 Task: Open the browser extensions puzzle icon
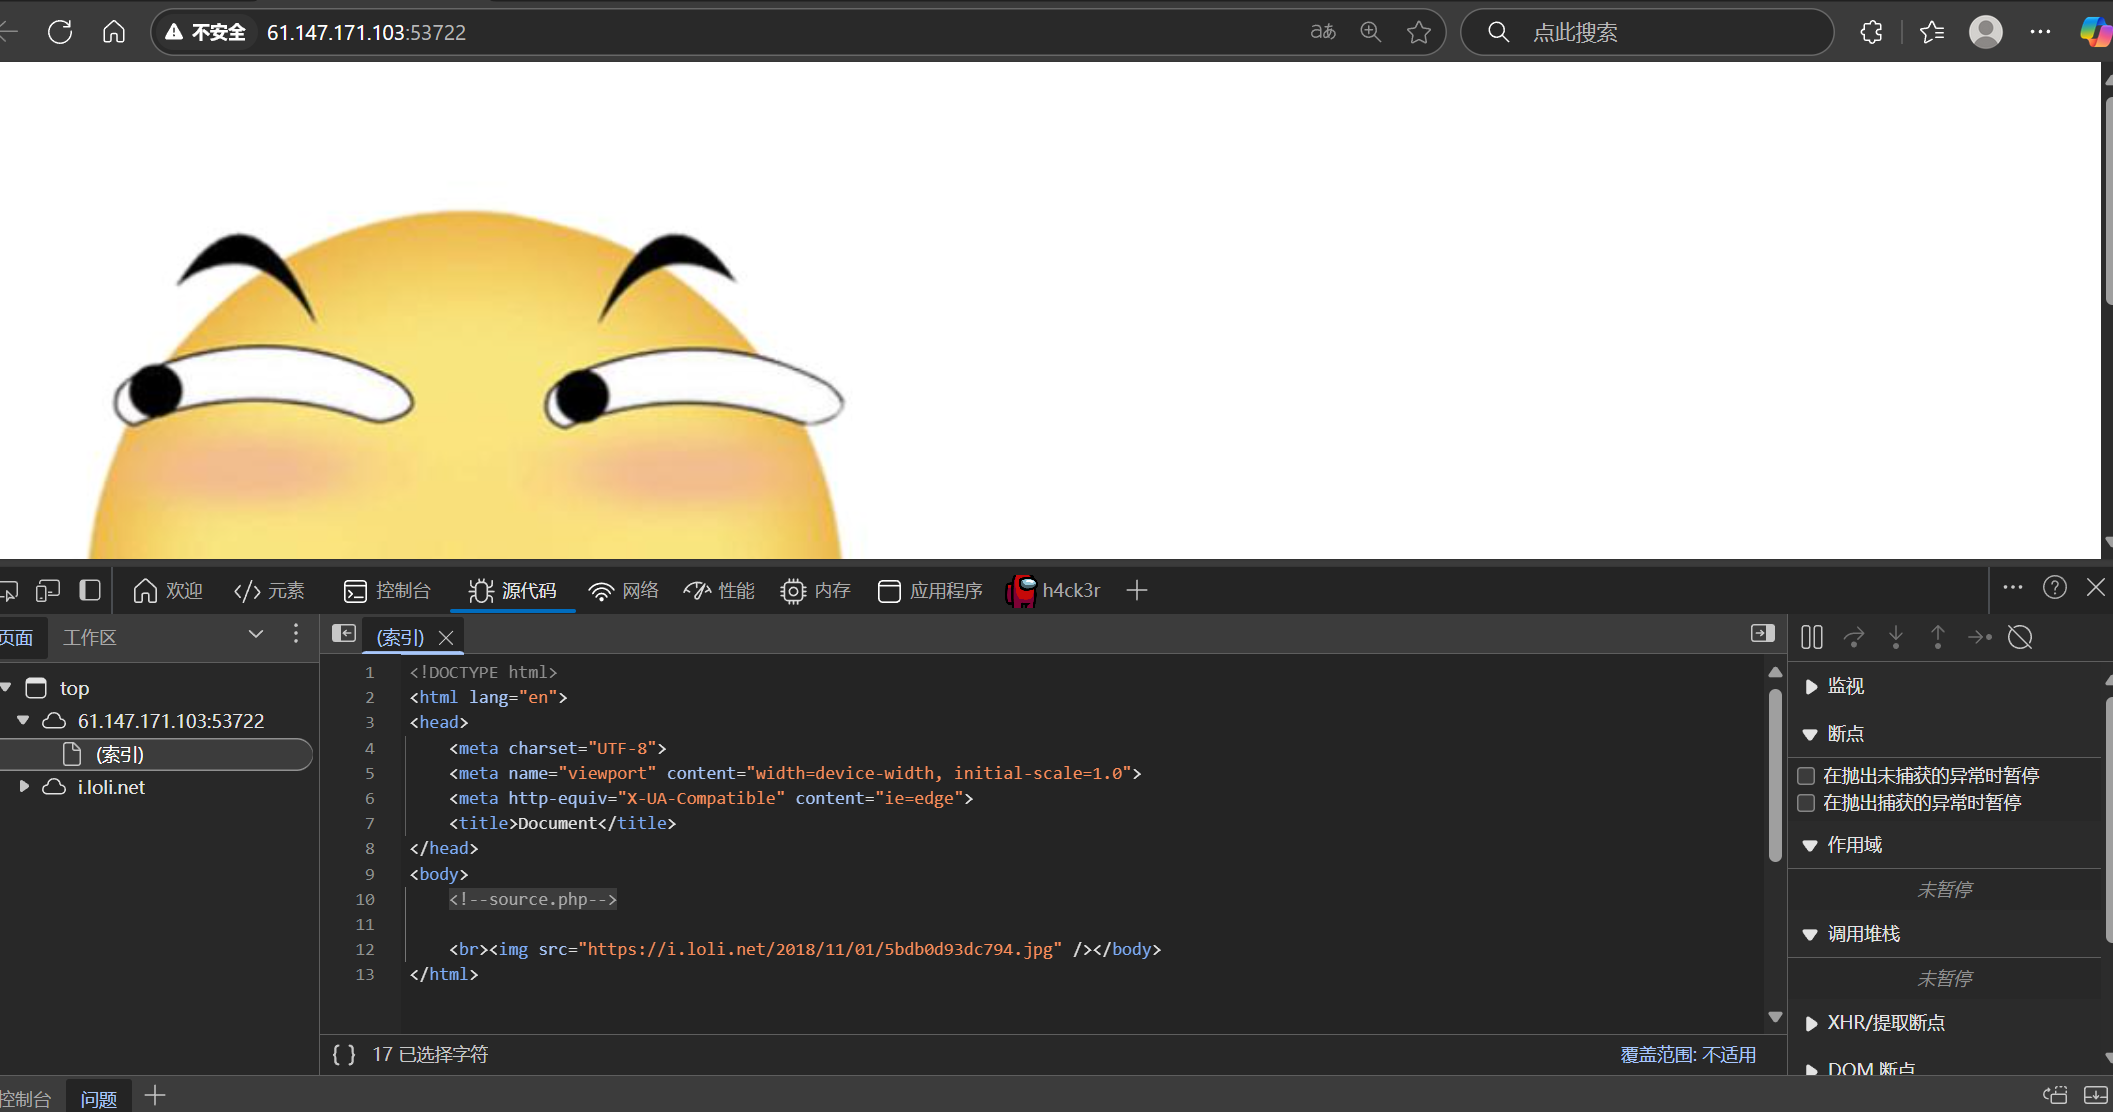pyautogui.click(x=1871, y=32)
